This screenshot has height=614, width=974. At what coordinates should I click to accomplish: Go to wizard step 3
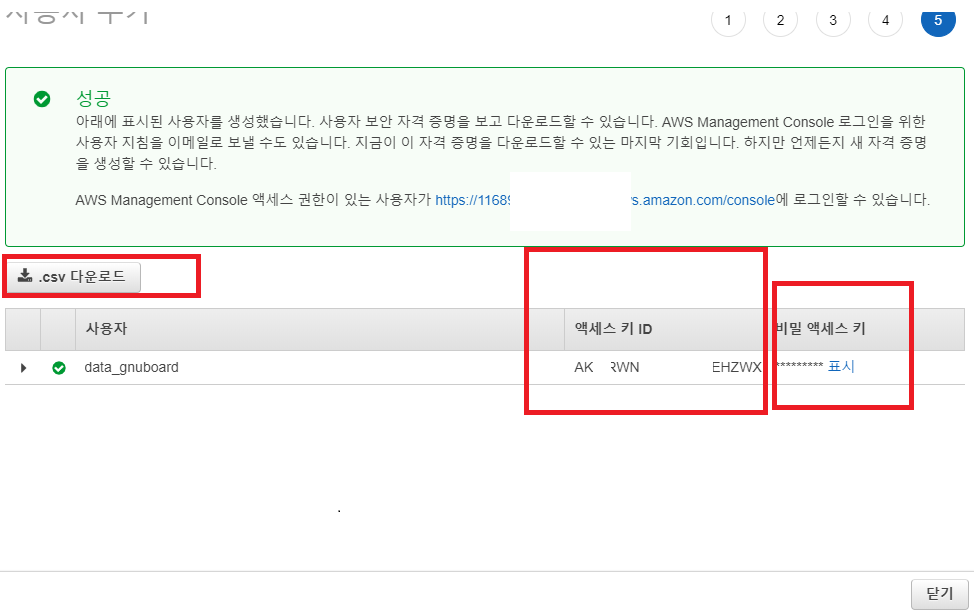tap(833, 20)
